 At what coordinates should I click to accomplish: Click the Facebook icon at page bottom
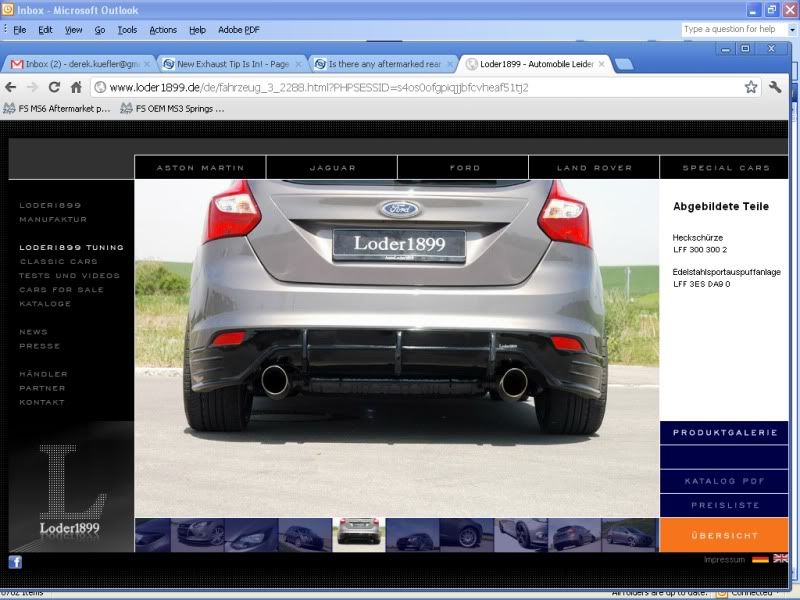[15, 562]
